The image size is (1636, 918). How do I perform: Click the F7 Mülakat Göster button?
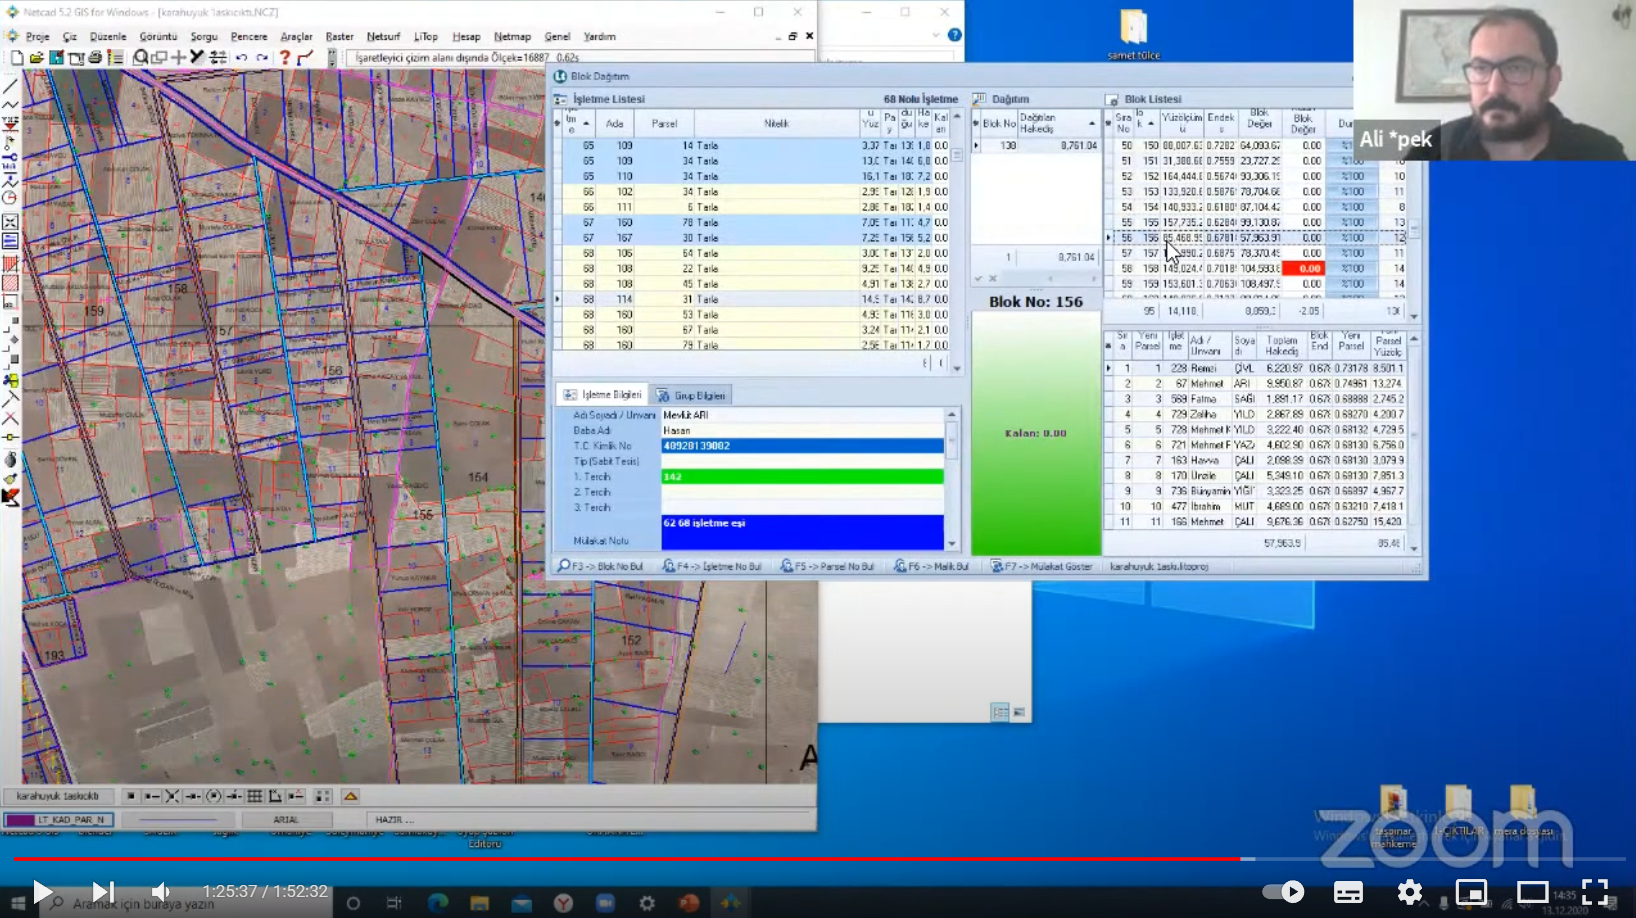[1042, 566]
